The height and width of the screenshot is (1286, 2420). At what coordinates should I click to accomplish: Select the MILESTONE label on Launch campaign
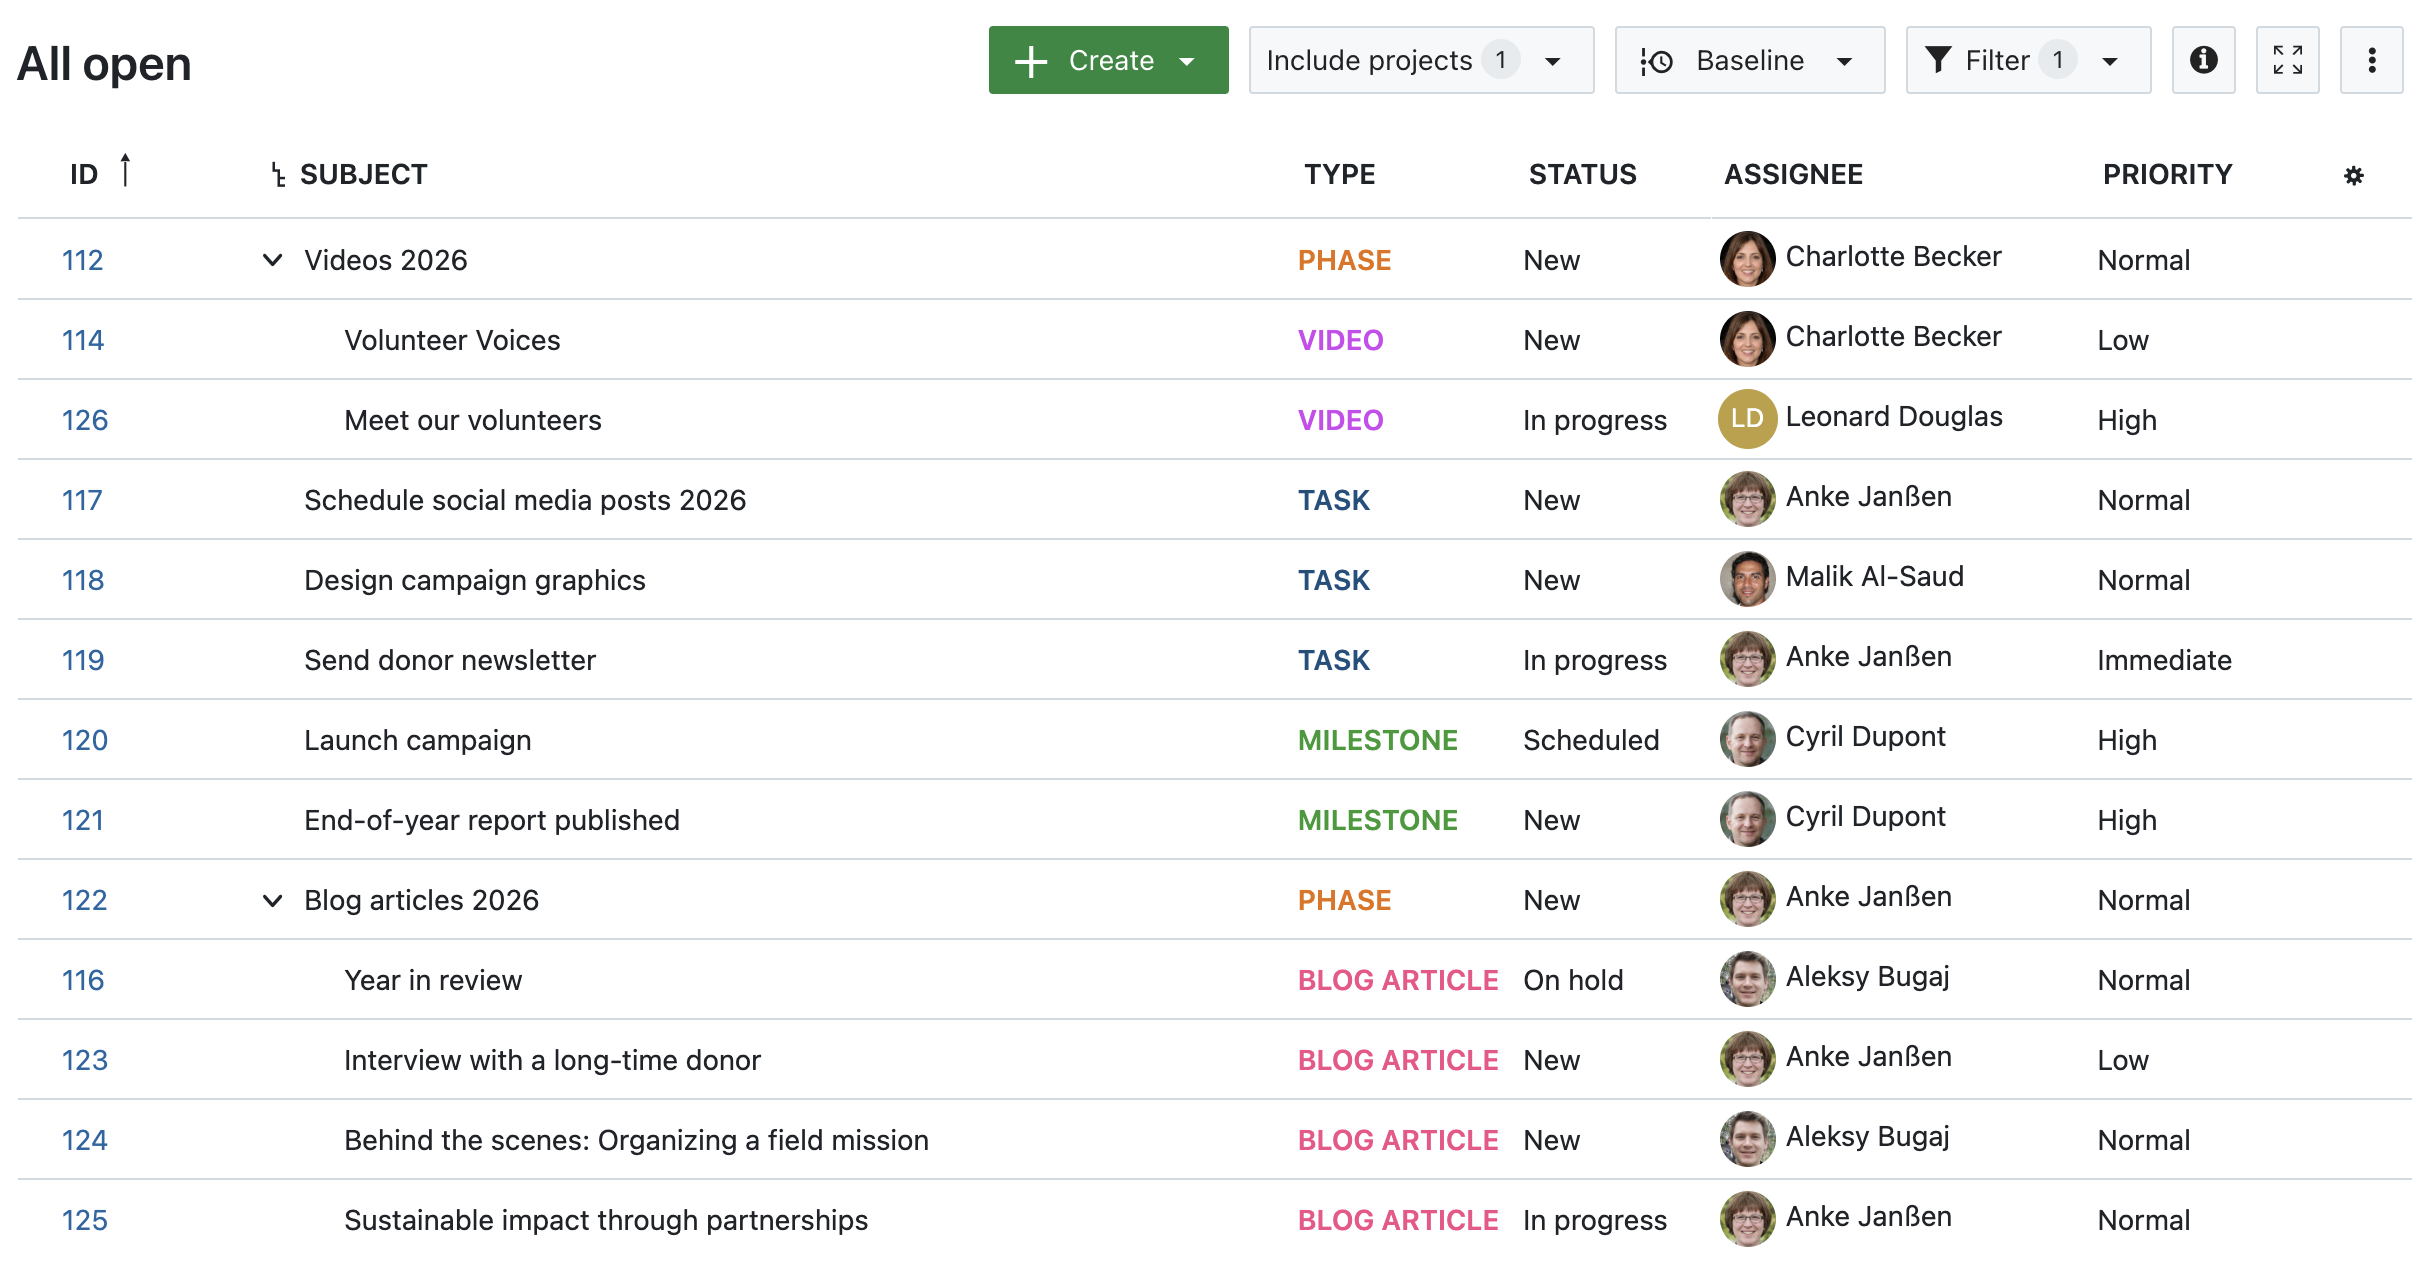pos(1378,740)
